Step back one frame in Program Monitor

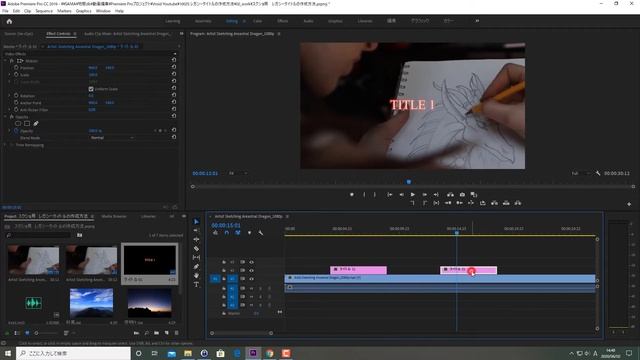coord(401,195)
